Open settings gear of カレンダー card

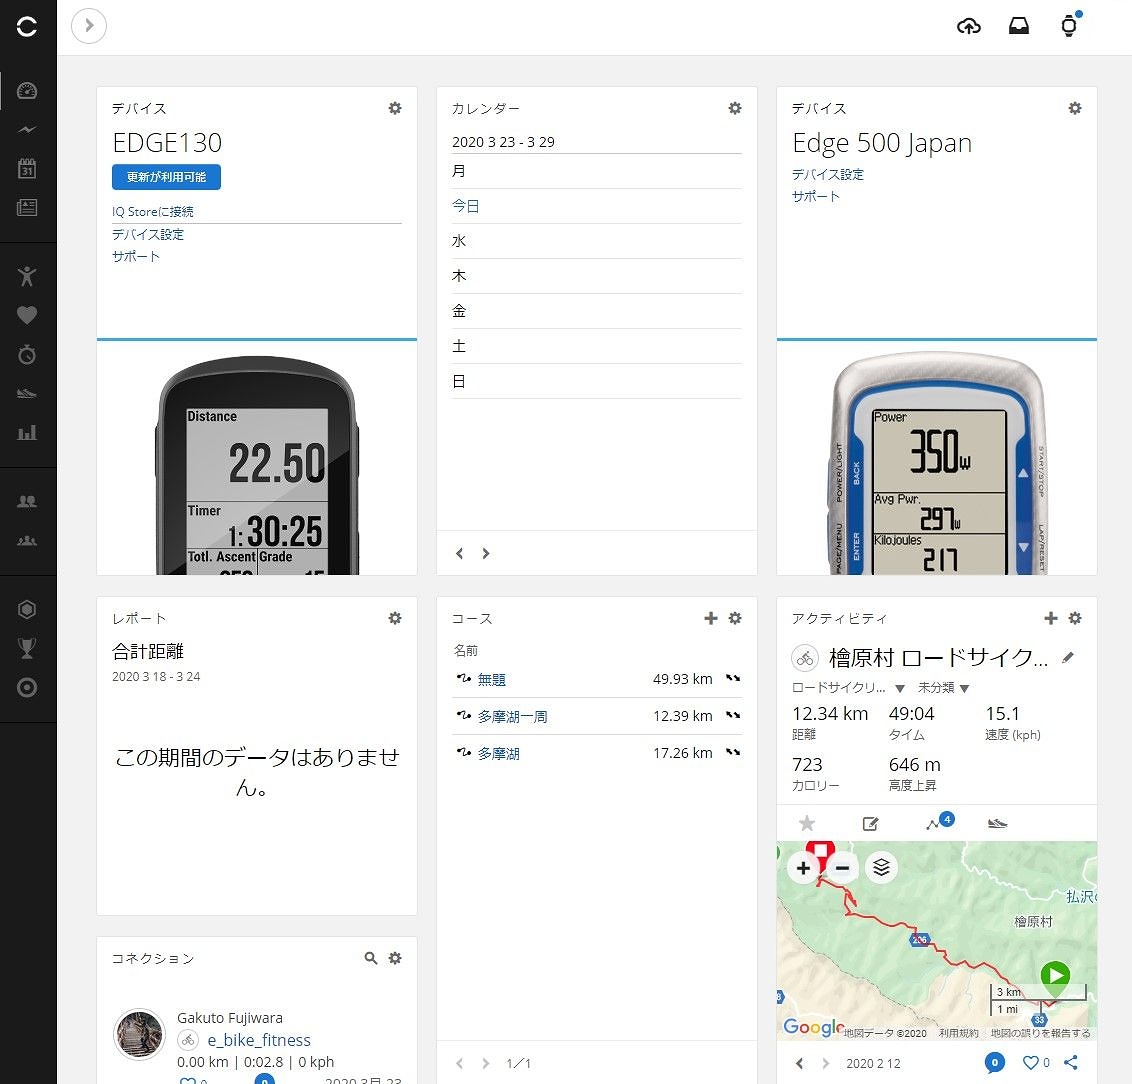[735, 108]
